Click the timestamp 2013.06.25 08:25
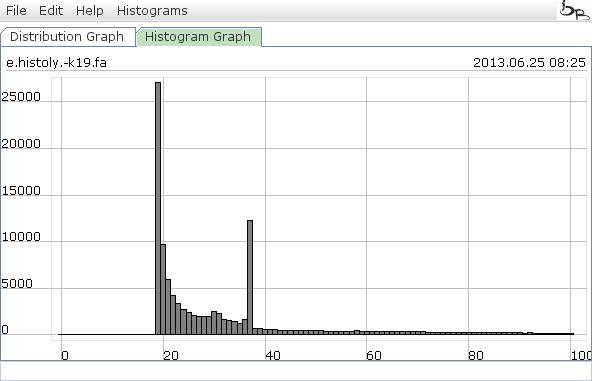This screenshot has height=381, width=592. (529, 62)
